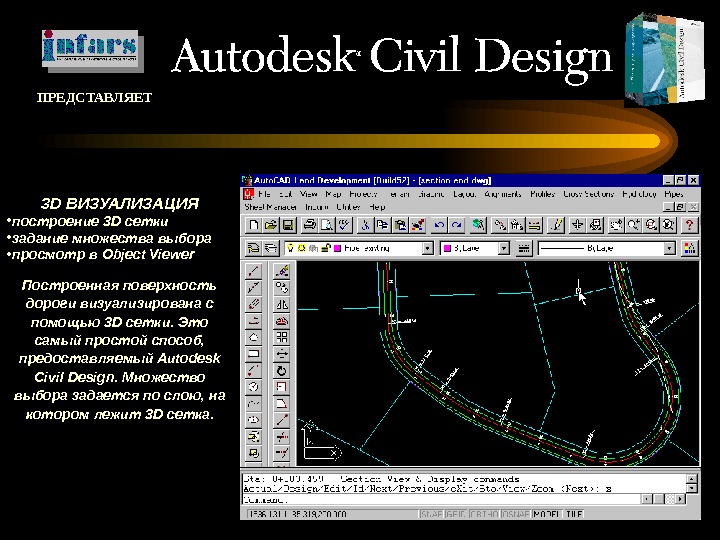Open the Pipes menu

(x=674, y=194)
